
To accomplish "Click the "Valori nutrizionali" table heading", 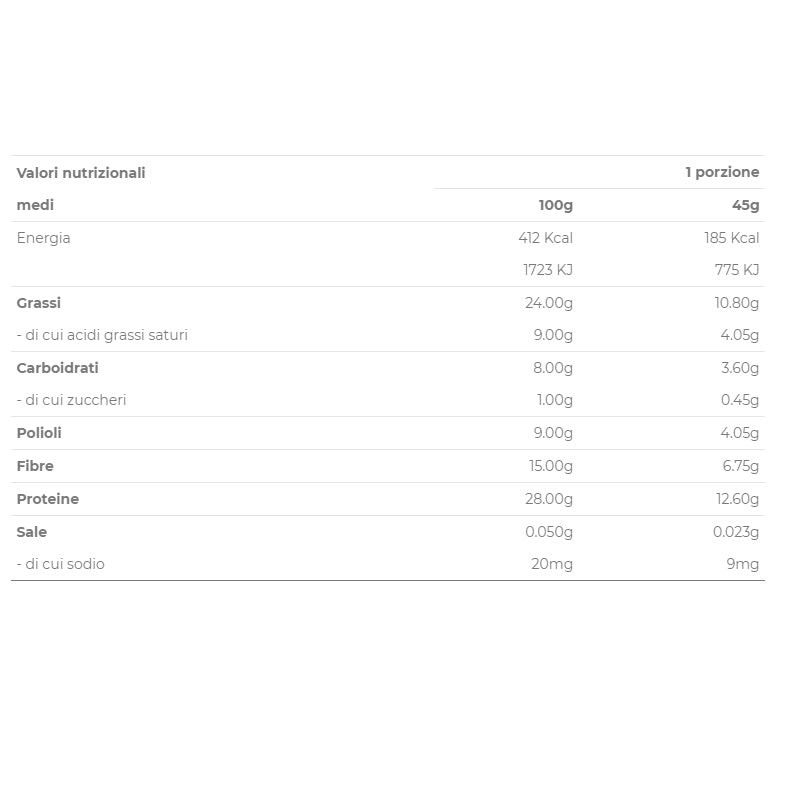I will click(x=81, y=173).
